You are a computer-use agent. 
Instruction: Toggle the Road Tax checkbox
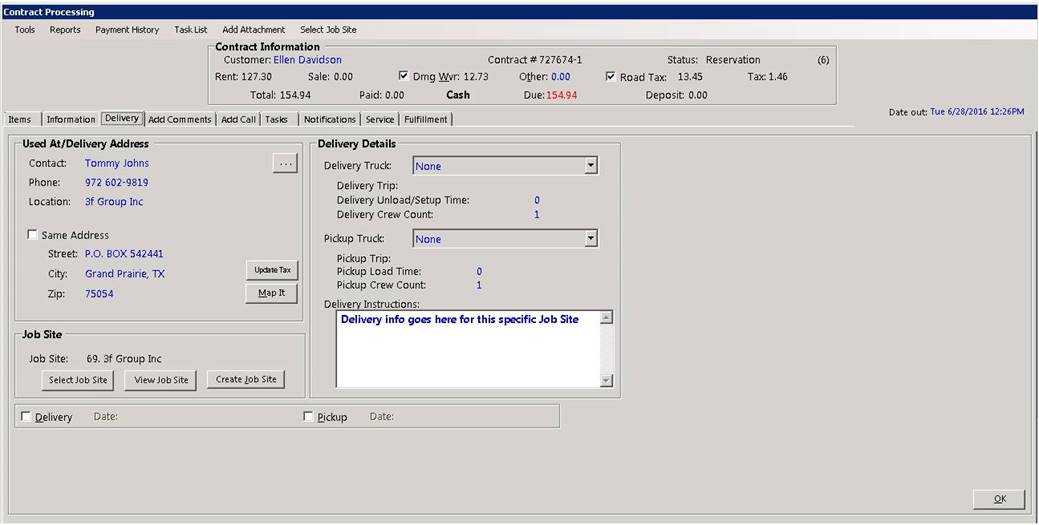(x=611, y=76)
